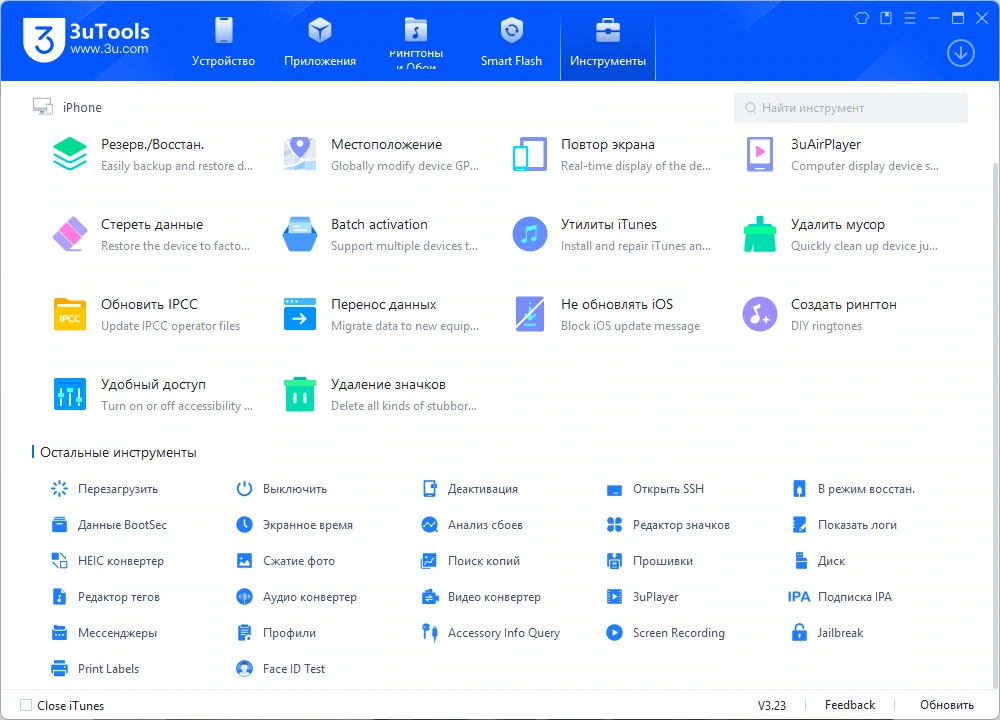This screenshot has height=720, width=1000.
Task: Click the Обновить button in status bar
Action: click(946, 705)
